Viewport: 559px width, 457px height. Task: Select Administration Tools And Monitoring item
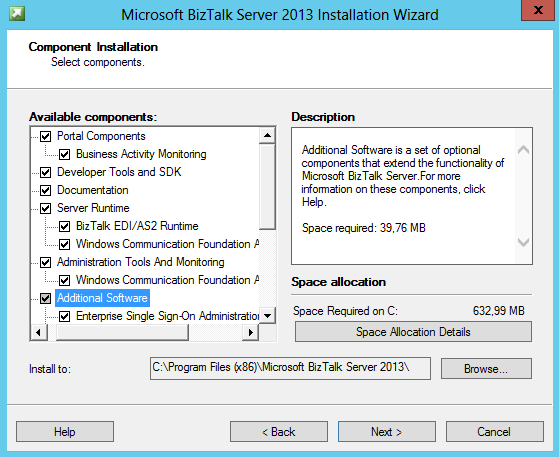pyautogui.click(x=140, y=262)
